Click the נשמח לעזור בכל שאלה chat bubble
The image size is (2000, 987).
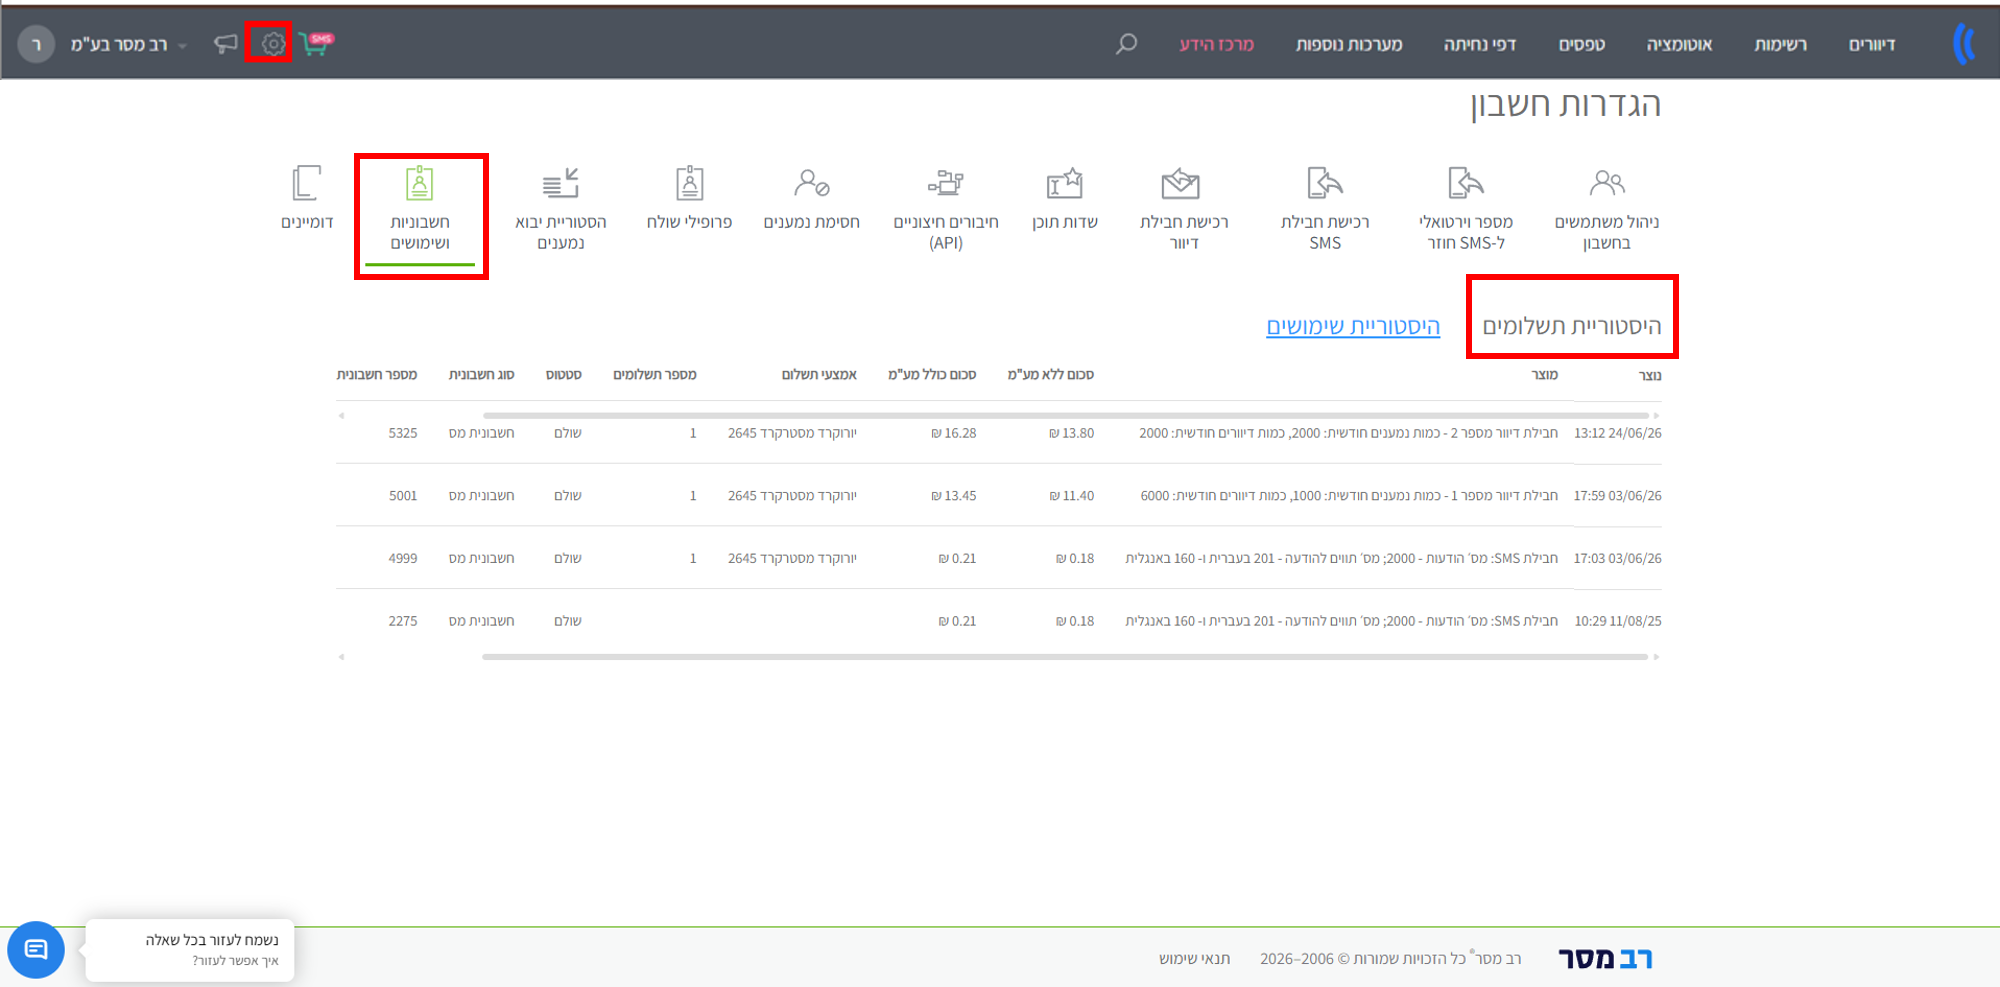click(x=190, y=950)
